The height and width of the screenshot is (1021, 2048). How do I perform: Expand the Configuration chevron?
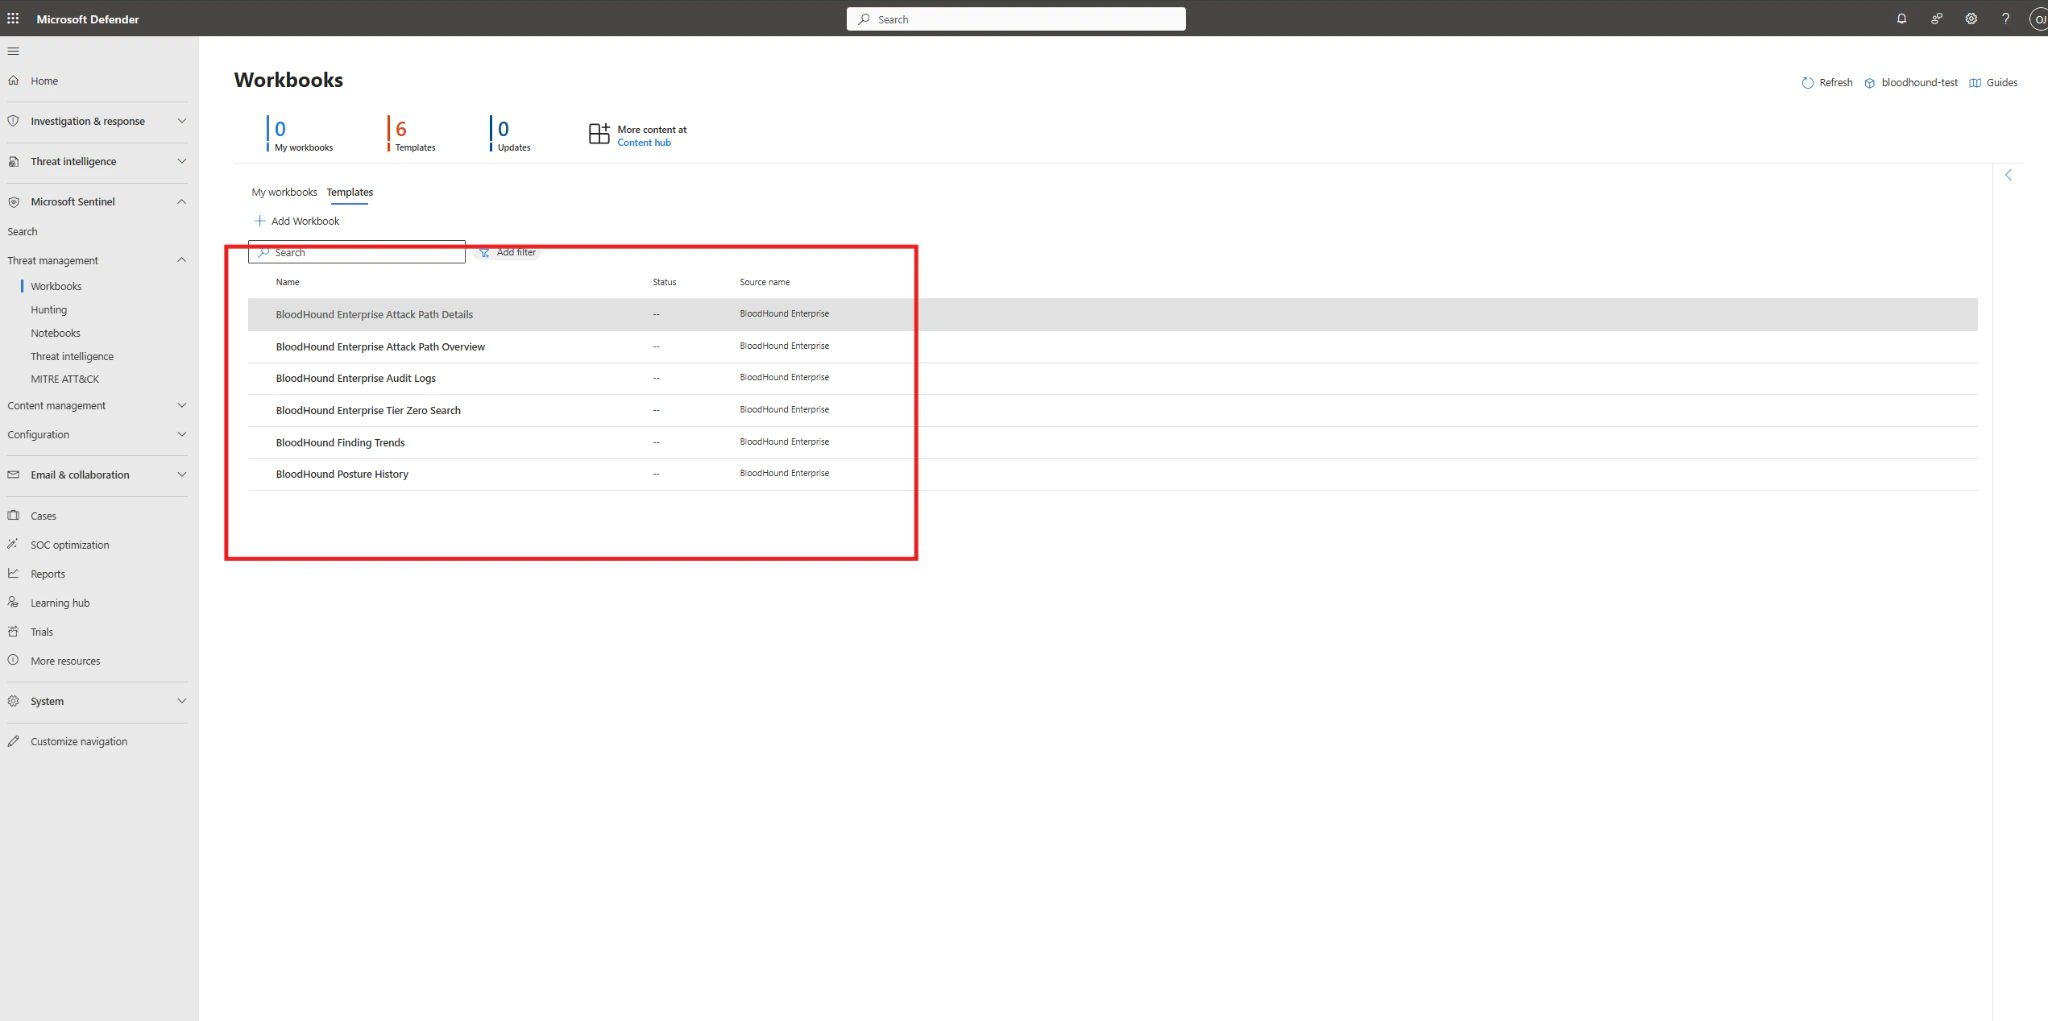click(x=182, y=434)
